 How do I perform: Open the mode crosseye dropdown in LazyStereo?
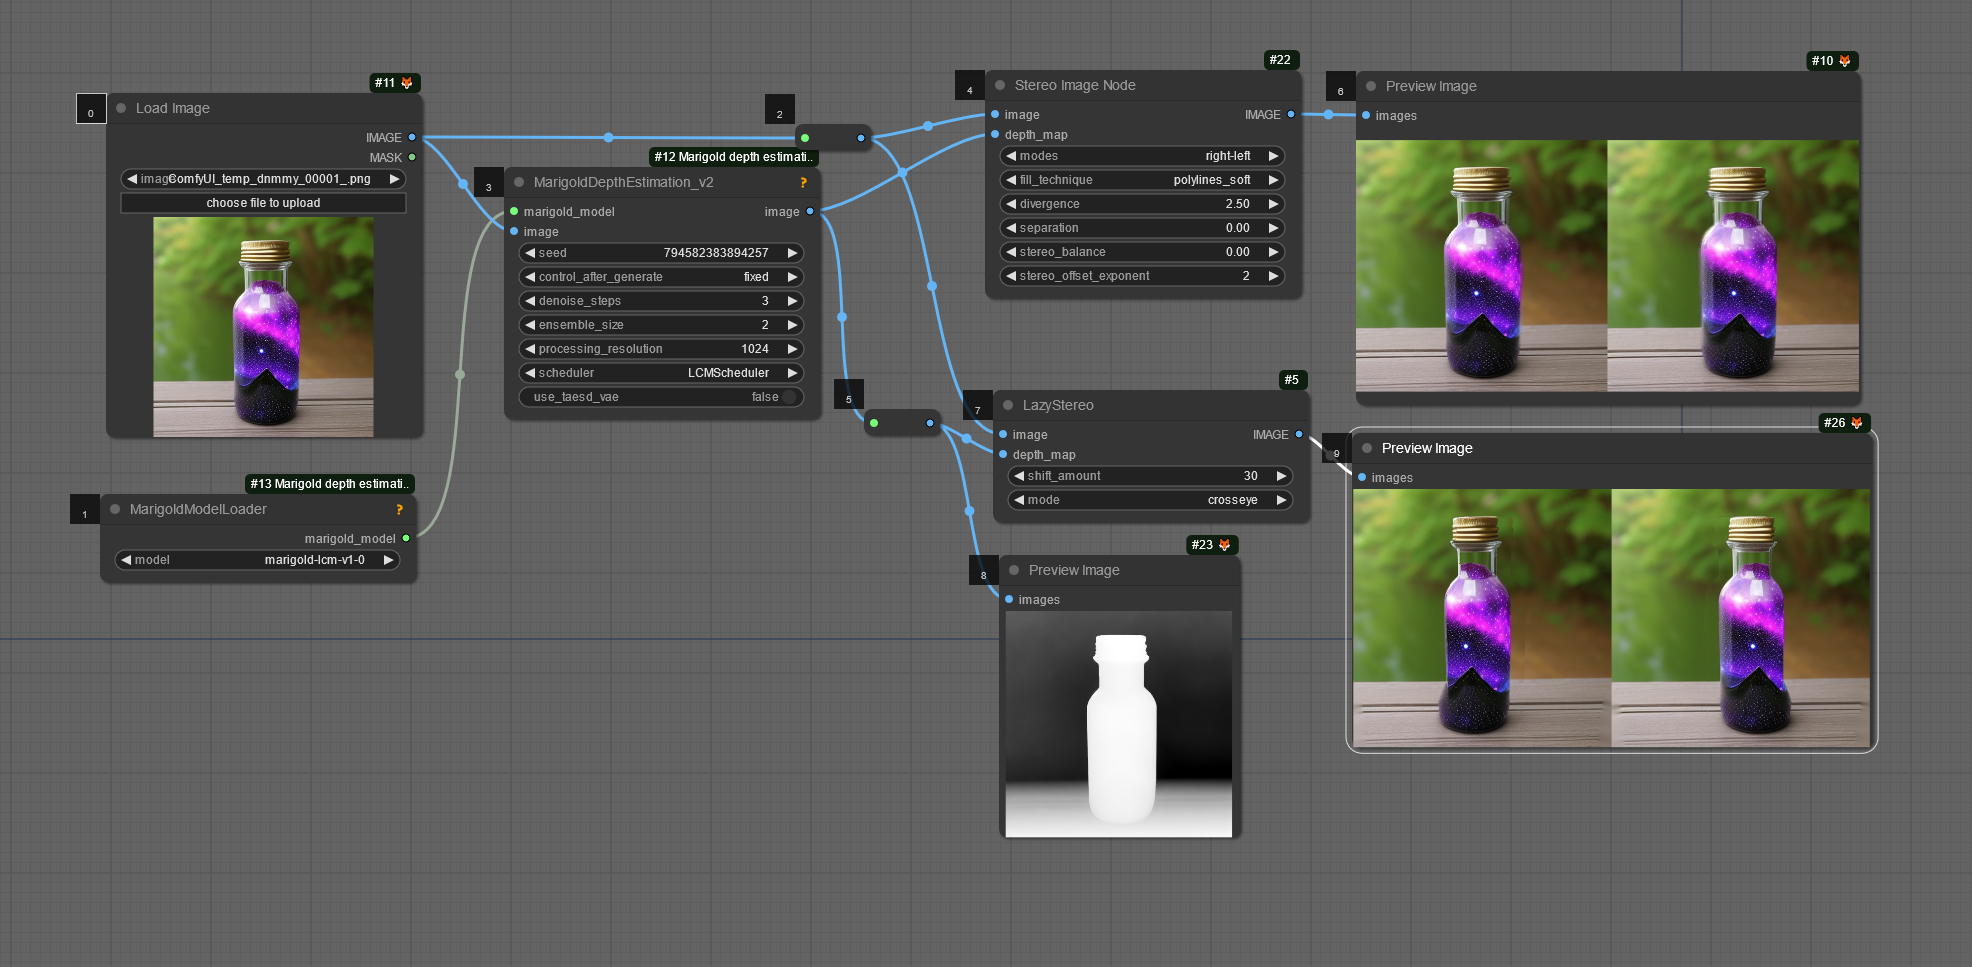click(1150, 500)
